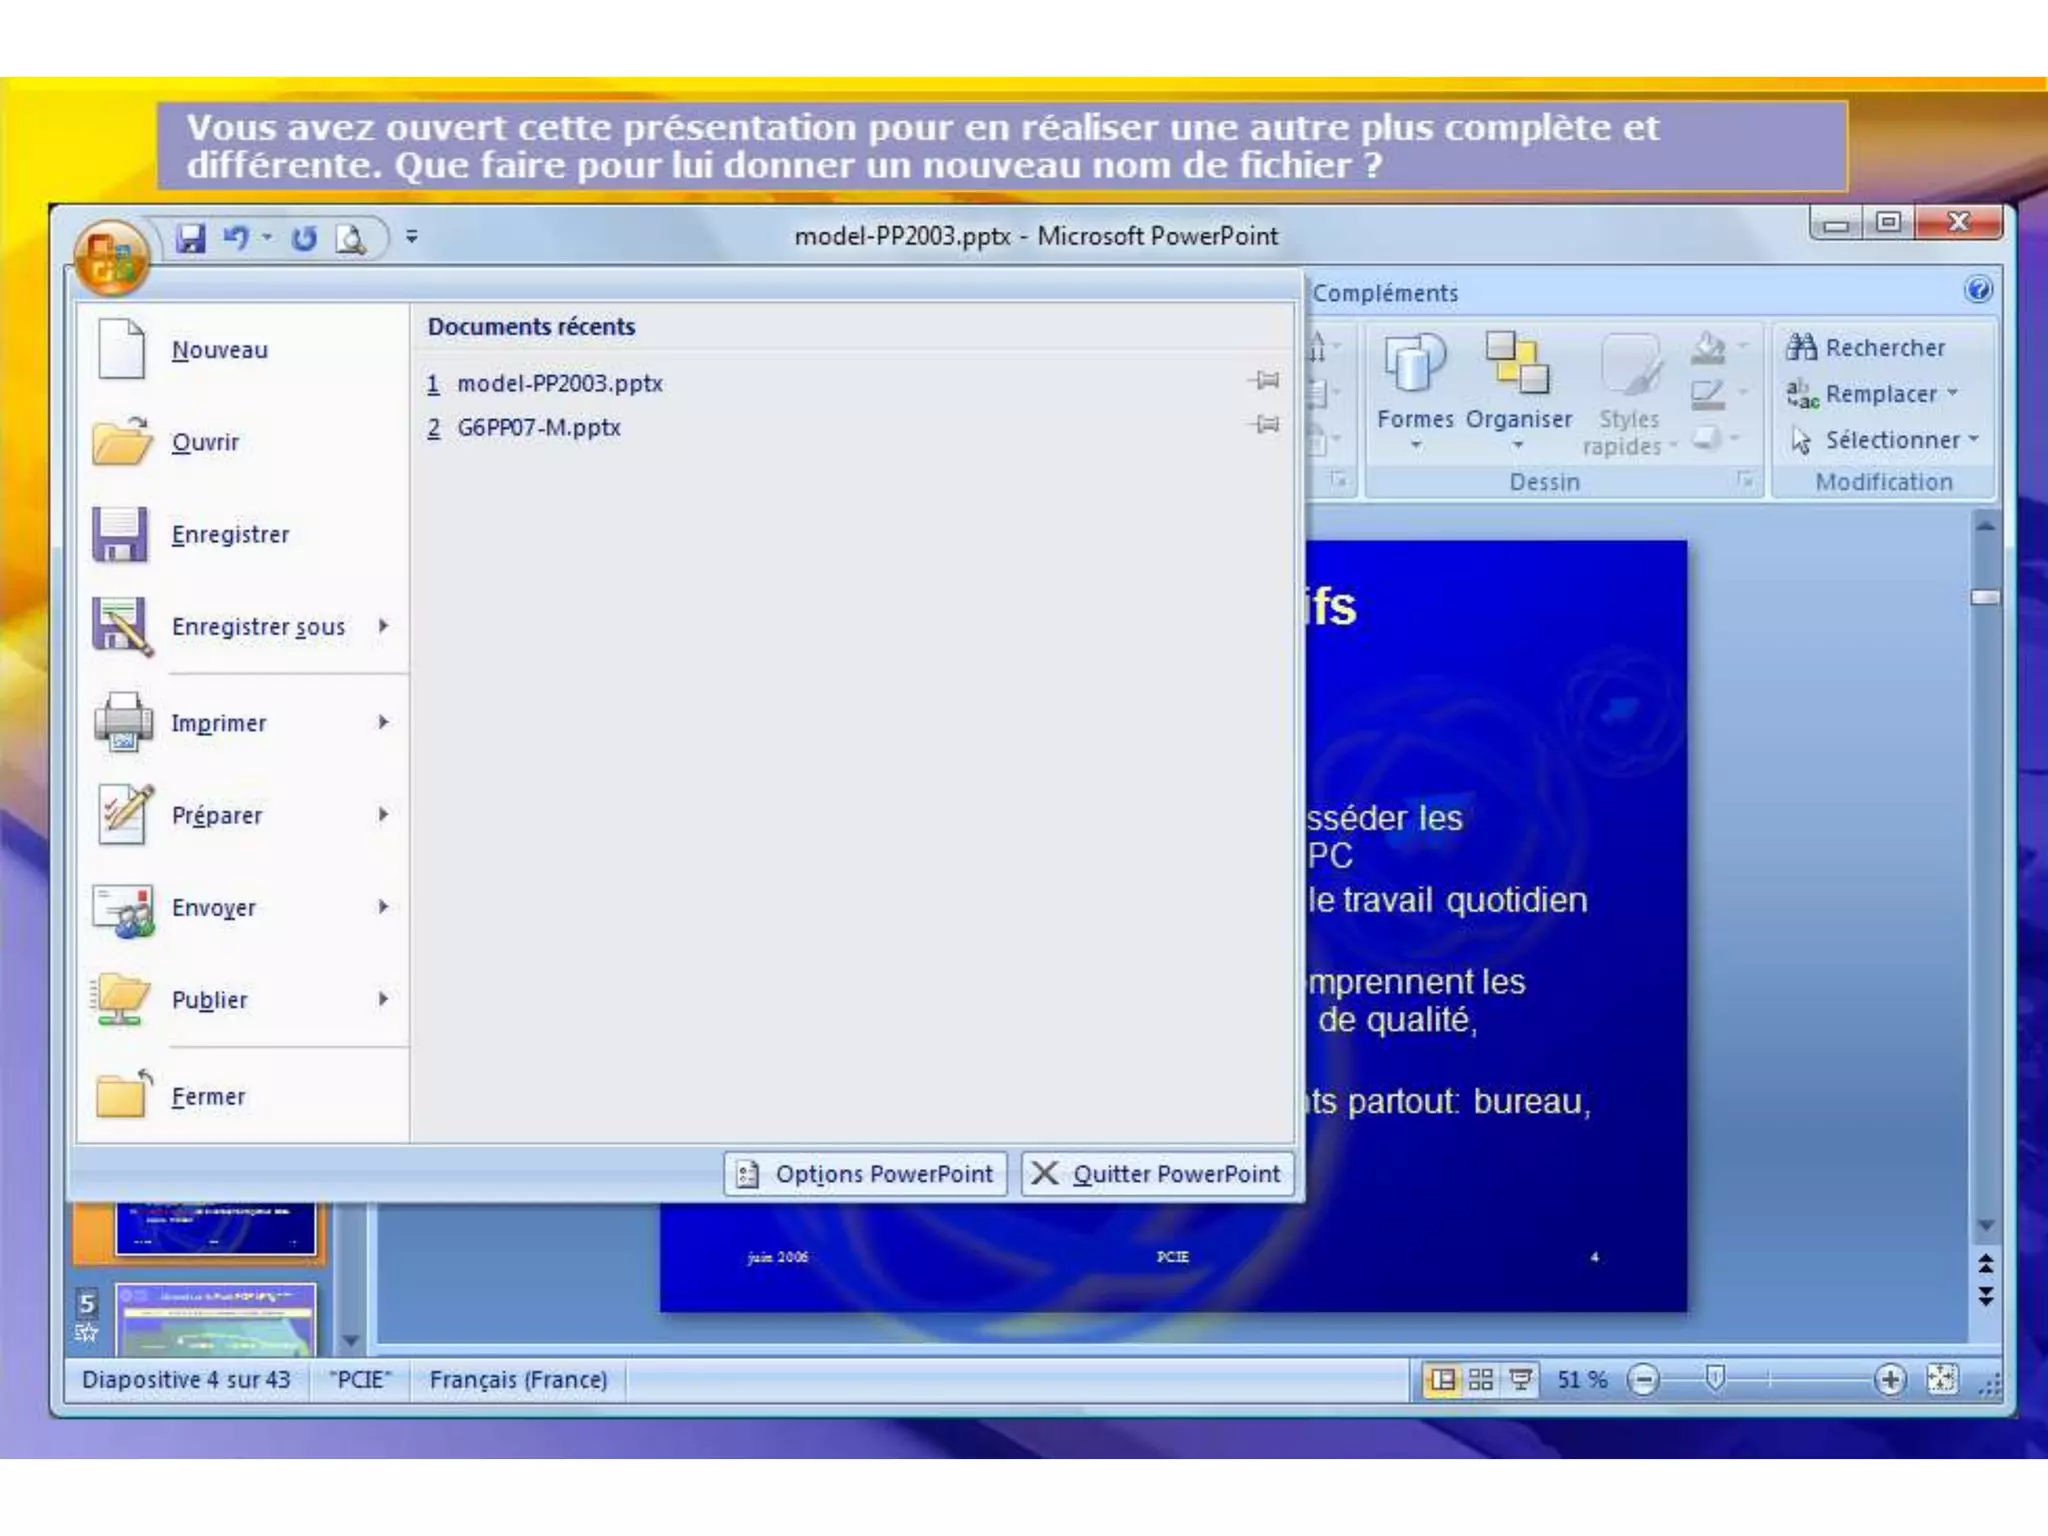This screenshot has width=2048, height=1536.
Task: Switch to Normal view icon
Action: (x=1443, y=1380)
